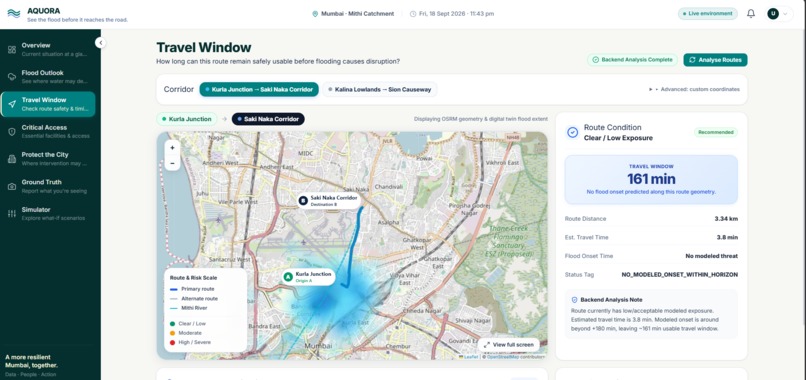Click Clear / Low Exposure condition text
Screen dimensions: 806x380
tap(618, 138)
